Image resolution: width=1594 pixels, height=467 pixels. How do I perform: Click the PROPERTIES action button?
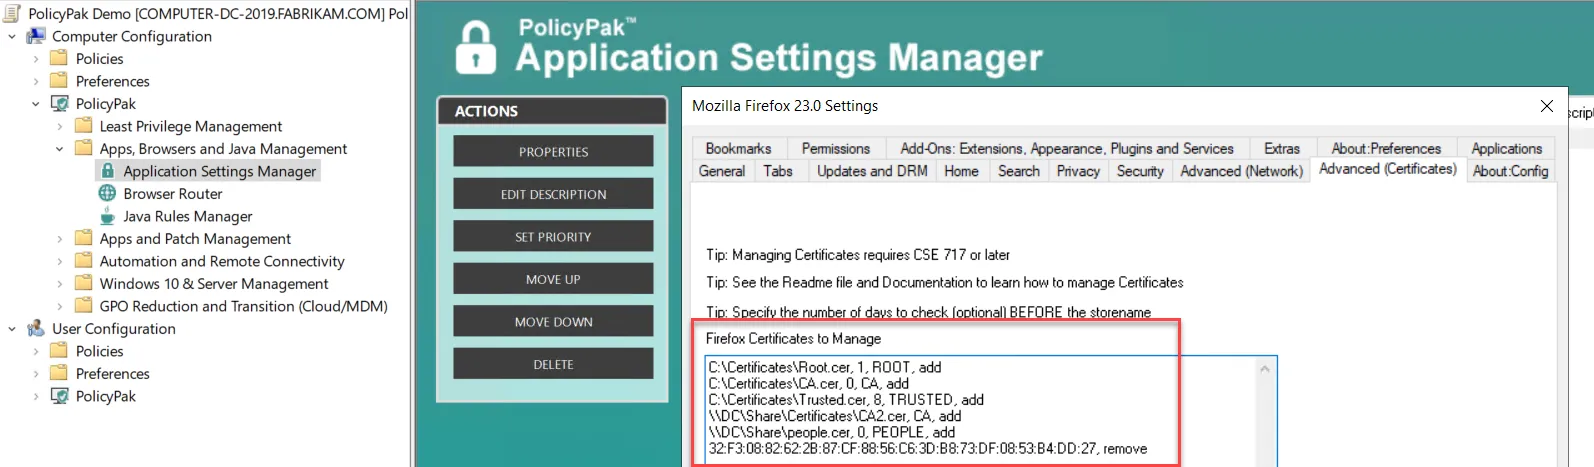(553, 152)
